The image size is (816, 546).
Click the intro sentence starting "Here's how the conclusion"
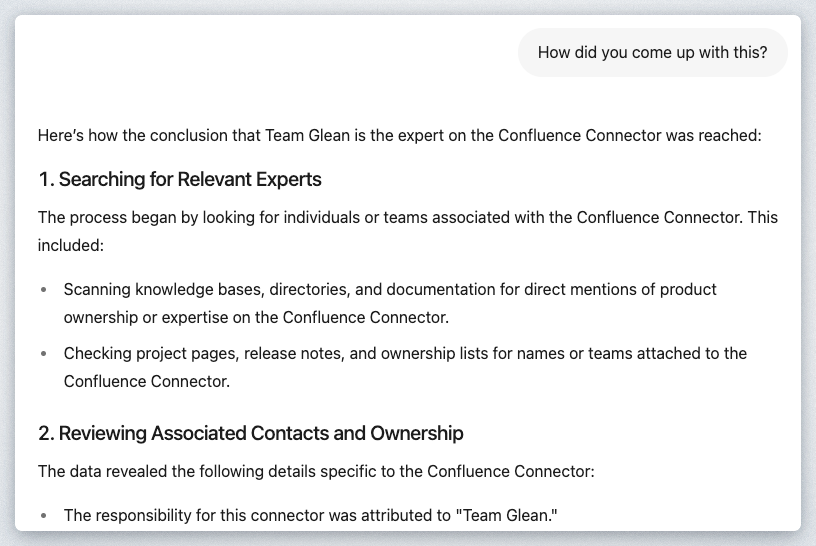[399, 135]
